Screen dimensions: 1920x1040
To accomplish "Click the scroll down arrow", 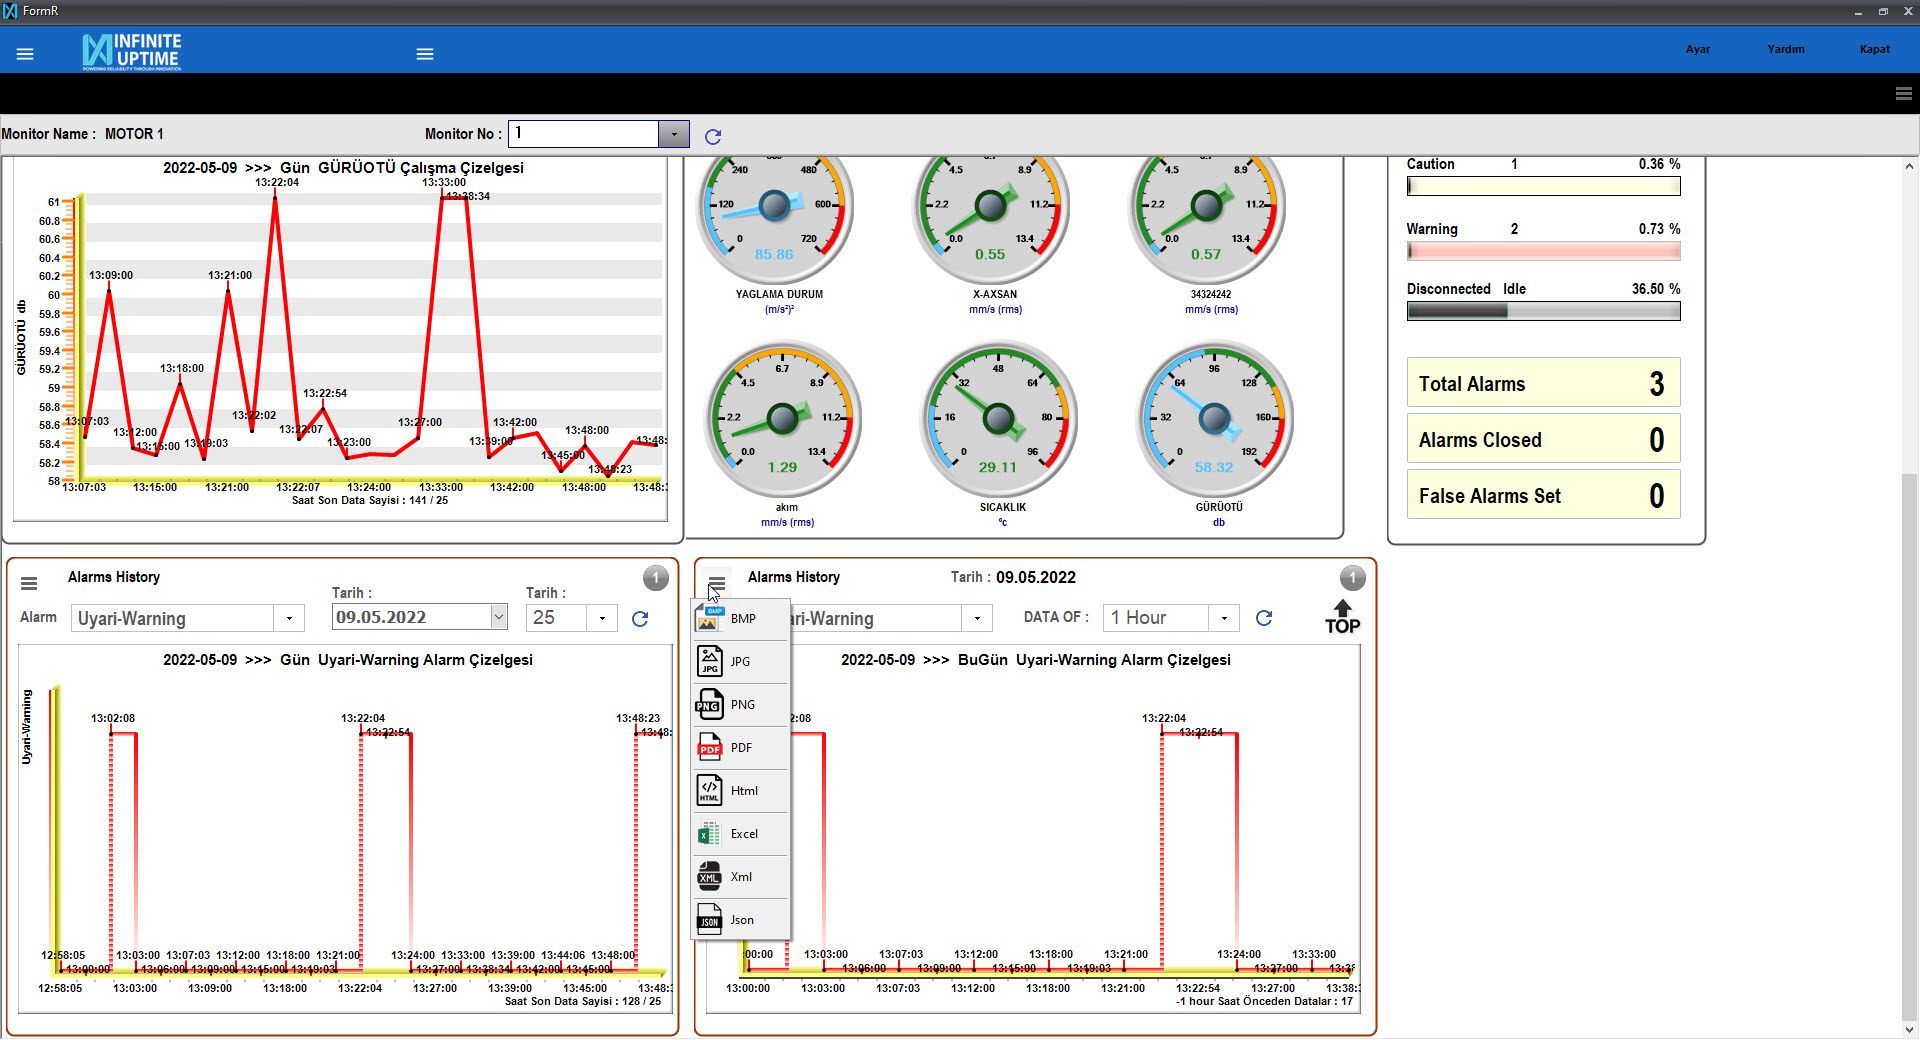I will (x=1909, y=1029).
